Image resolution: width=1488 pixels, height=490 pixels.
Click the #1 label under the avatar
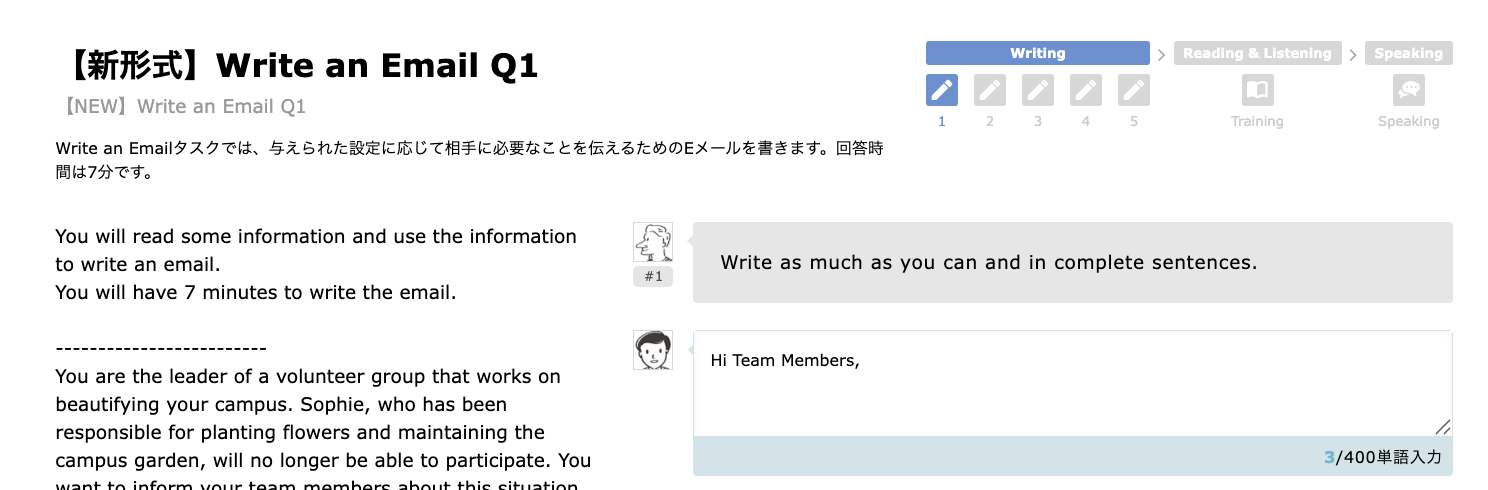(x=653, y=277)
